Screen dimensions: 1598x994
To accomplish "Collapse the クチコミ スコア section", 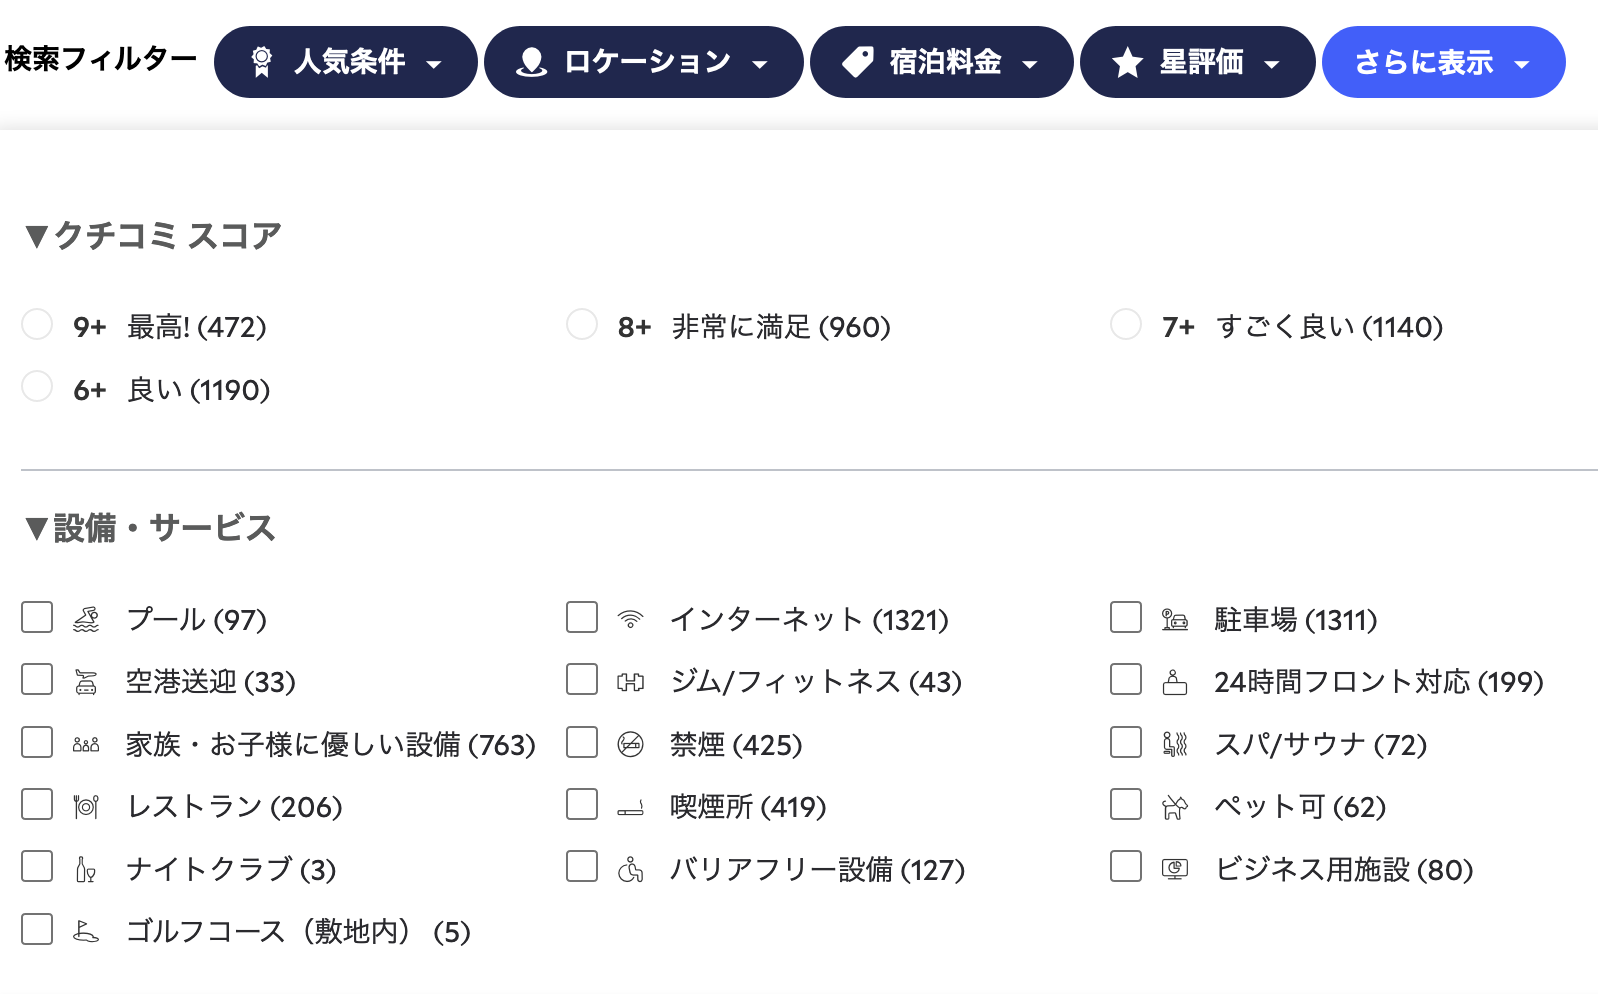I will 153,236.
